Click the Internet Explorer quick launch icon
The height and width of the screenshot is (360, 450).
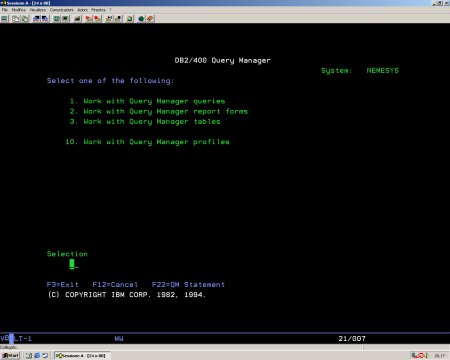[x=37, y=356]
